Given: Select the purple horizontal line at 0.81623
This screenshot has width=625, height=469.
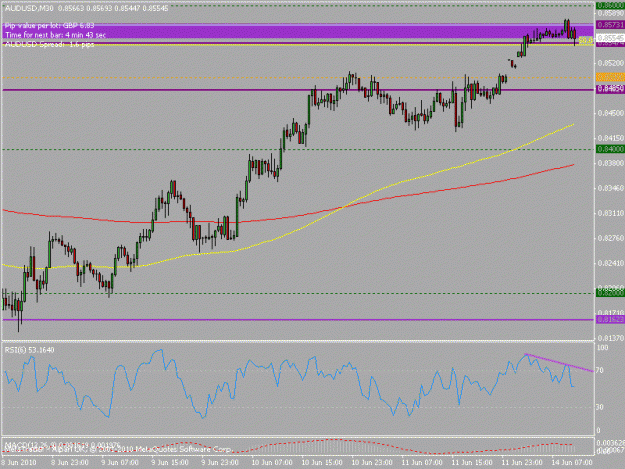Looking at the screenshot, I should [298, 320].
